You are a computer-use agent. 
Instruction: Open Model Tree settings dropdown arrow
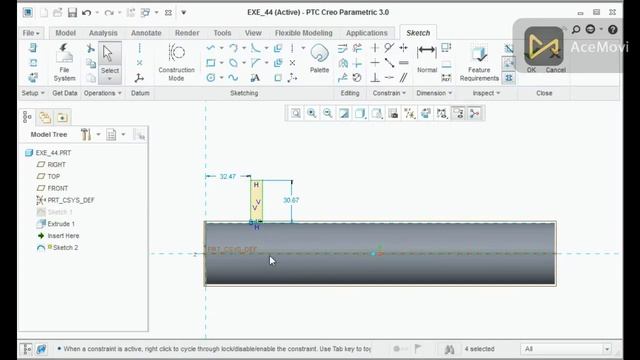click(98, 134)
